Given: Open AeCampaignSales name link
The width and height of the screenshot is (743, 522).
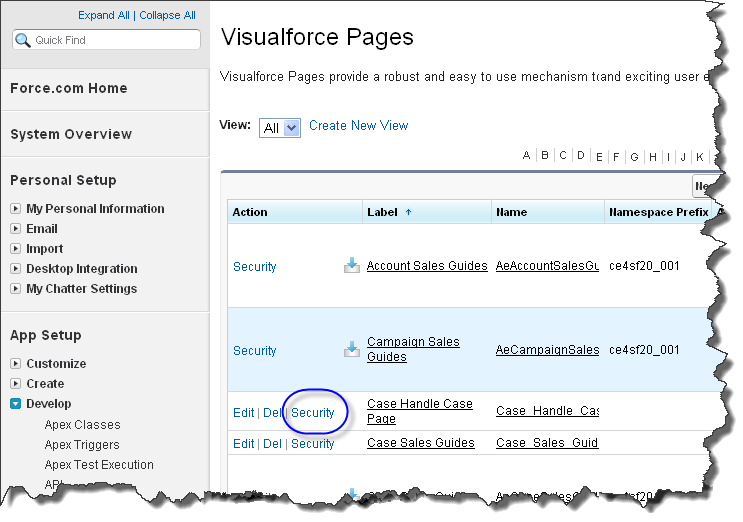Looking at the screenshot, I should click(547, 350).
